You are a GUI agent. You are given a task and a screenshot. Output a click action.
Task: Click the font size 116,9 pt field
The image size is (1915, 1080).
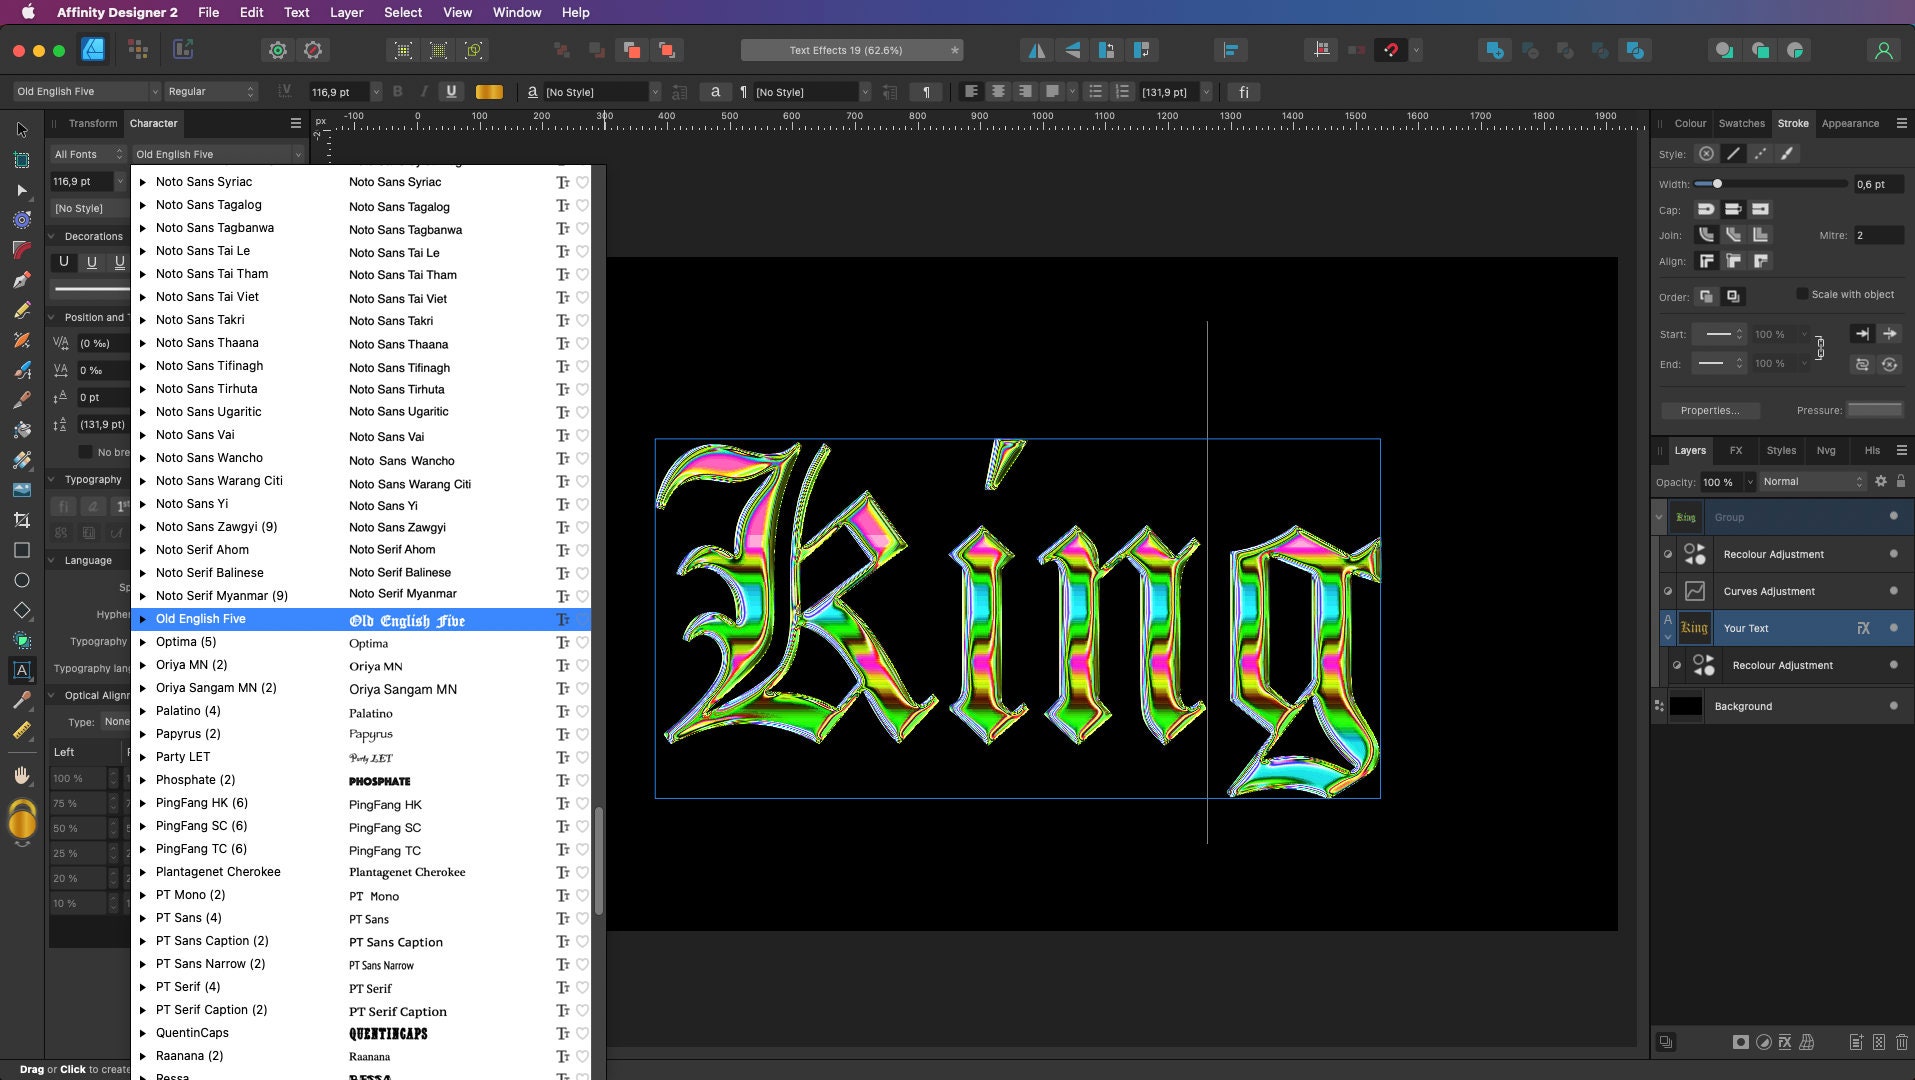339,91
